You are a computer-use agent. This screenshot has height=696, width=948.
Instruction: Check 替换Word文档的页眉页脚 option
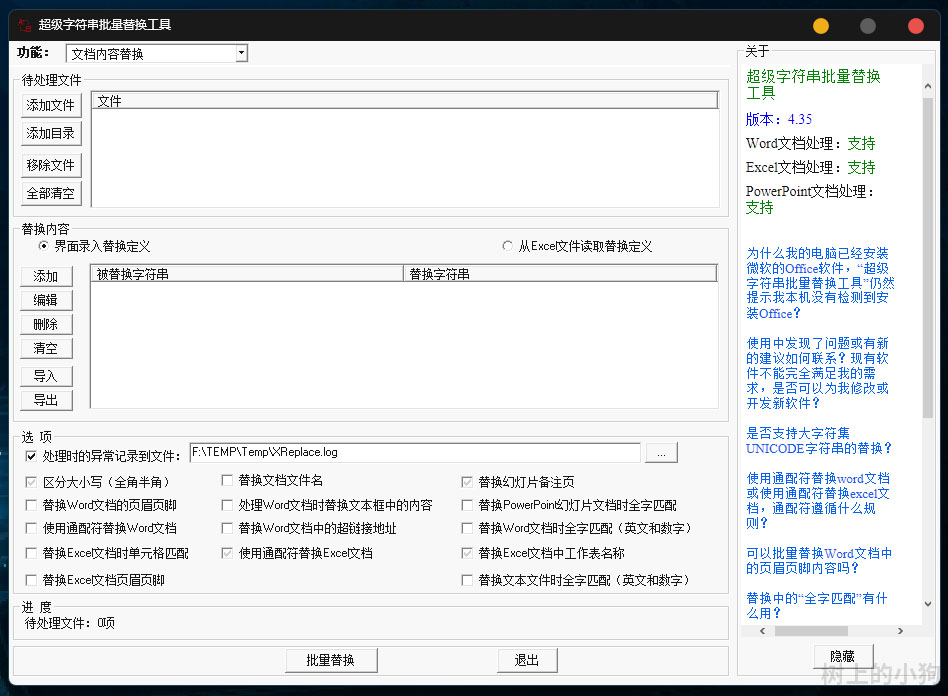tap(32, 505)
